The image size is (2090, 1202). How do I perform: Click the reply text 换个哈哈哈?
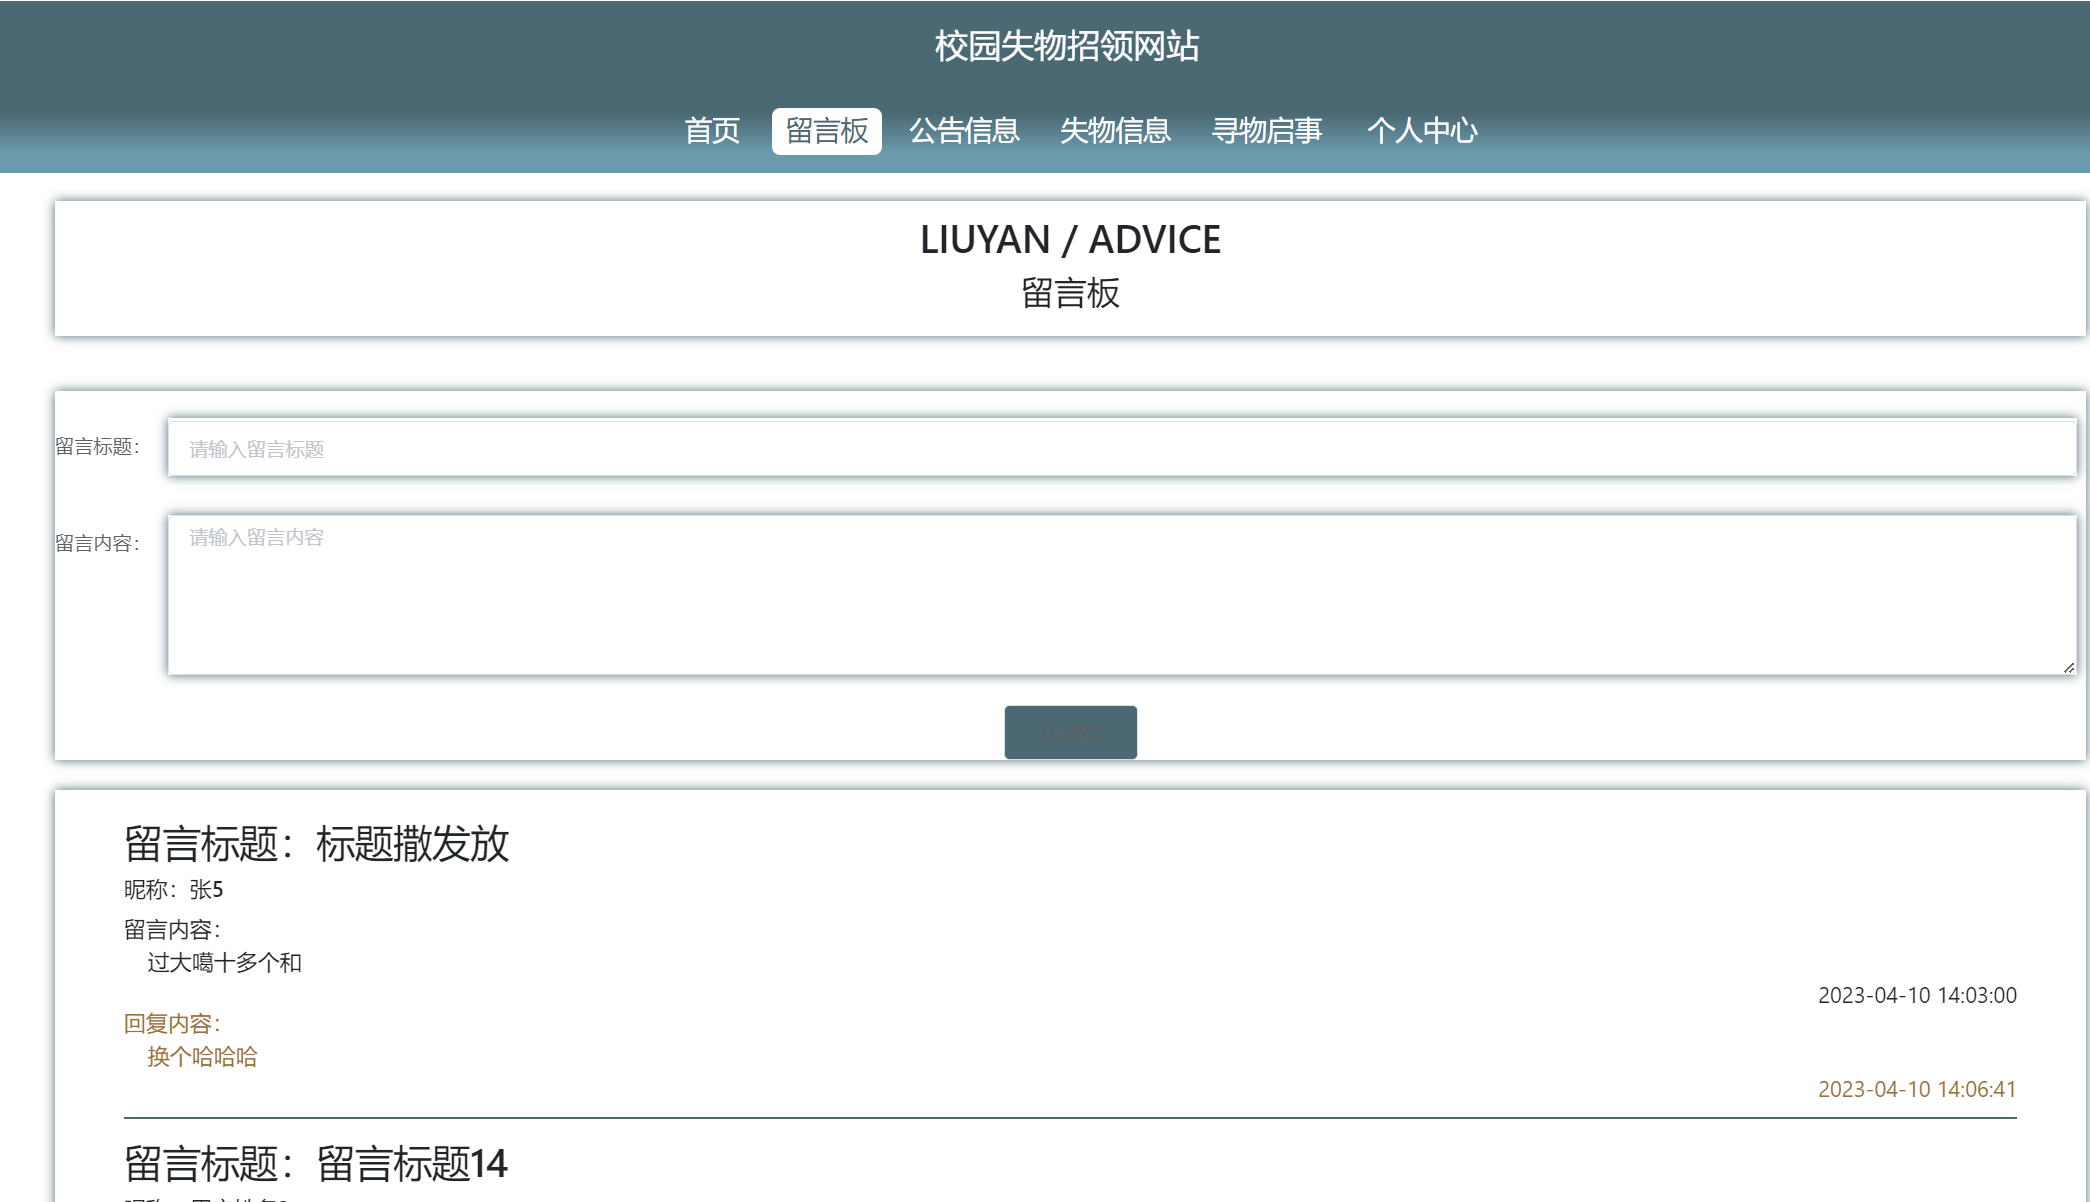202,1057
